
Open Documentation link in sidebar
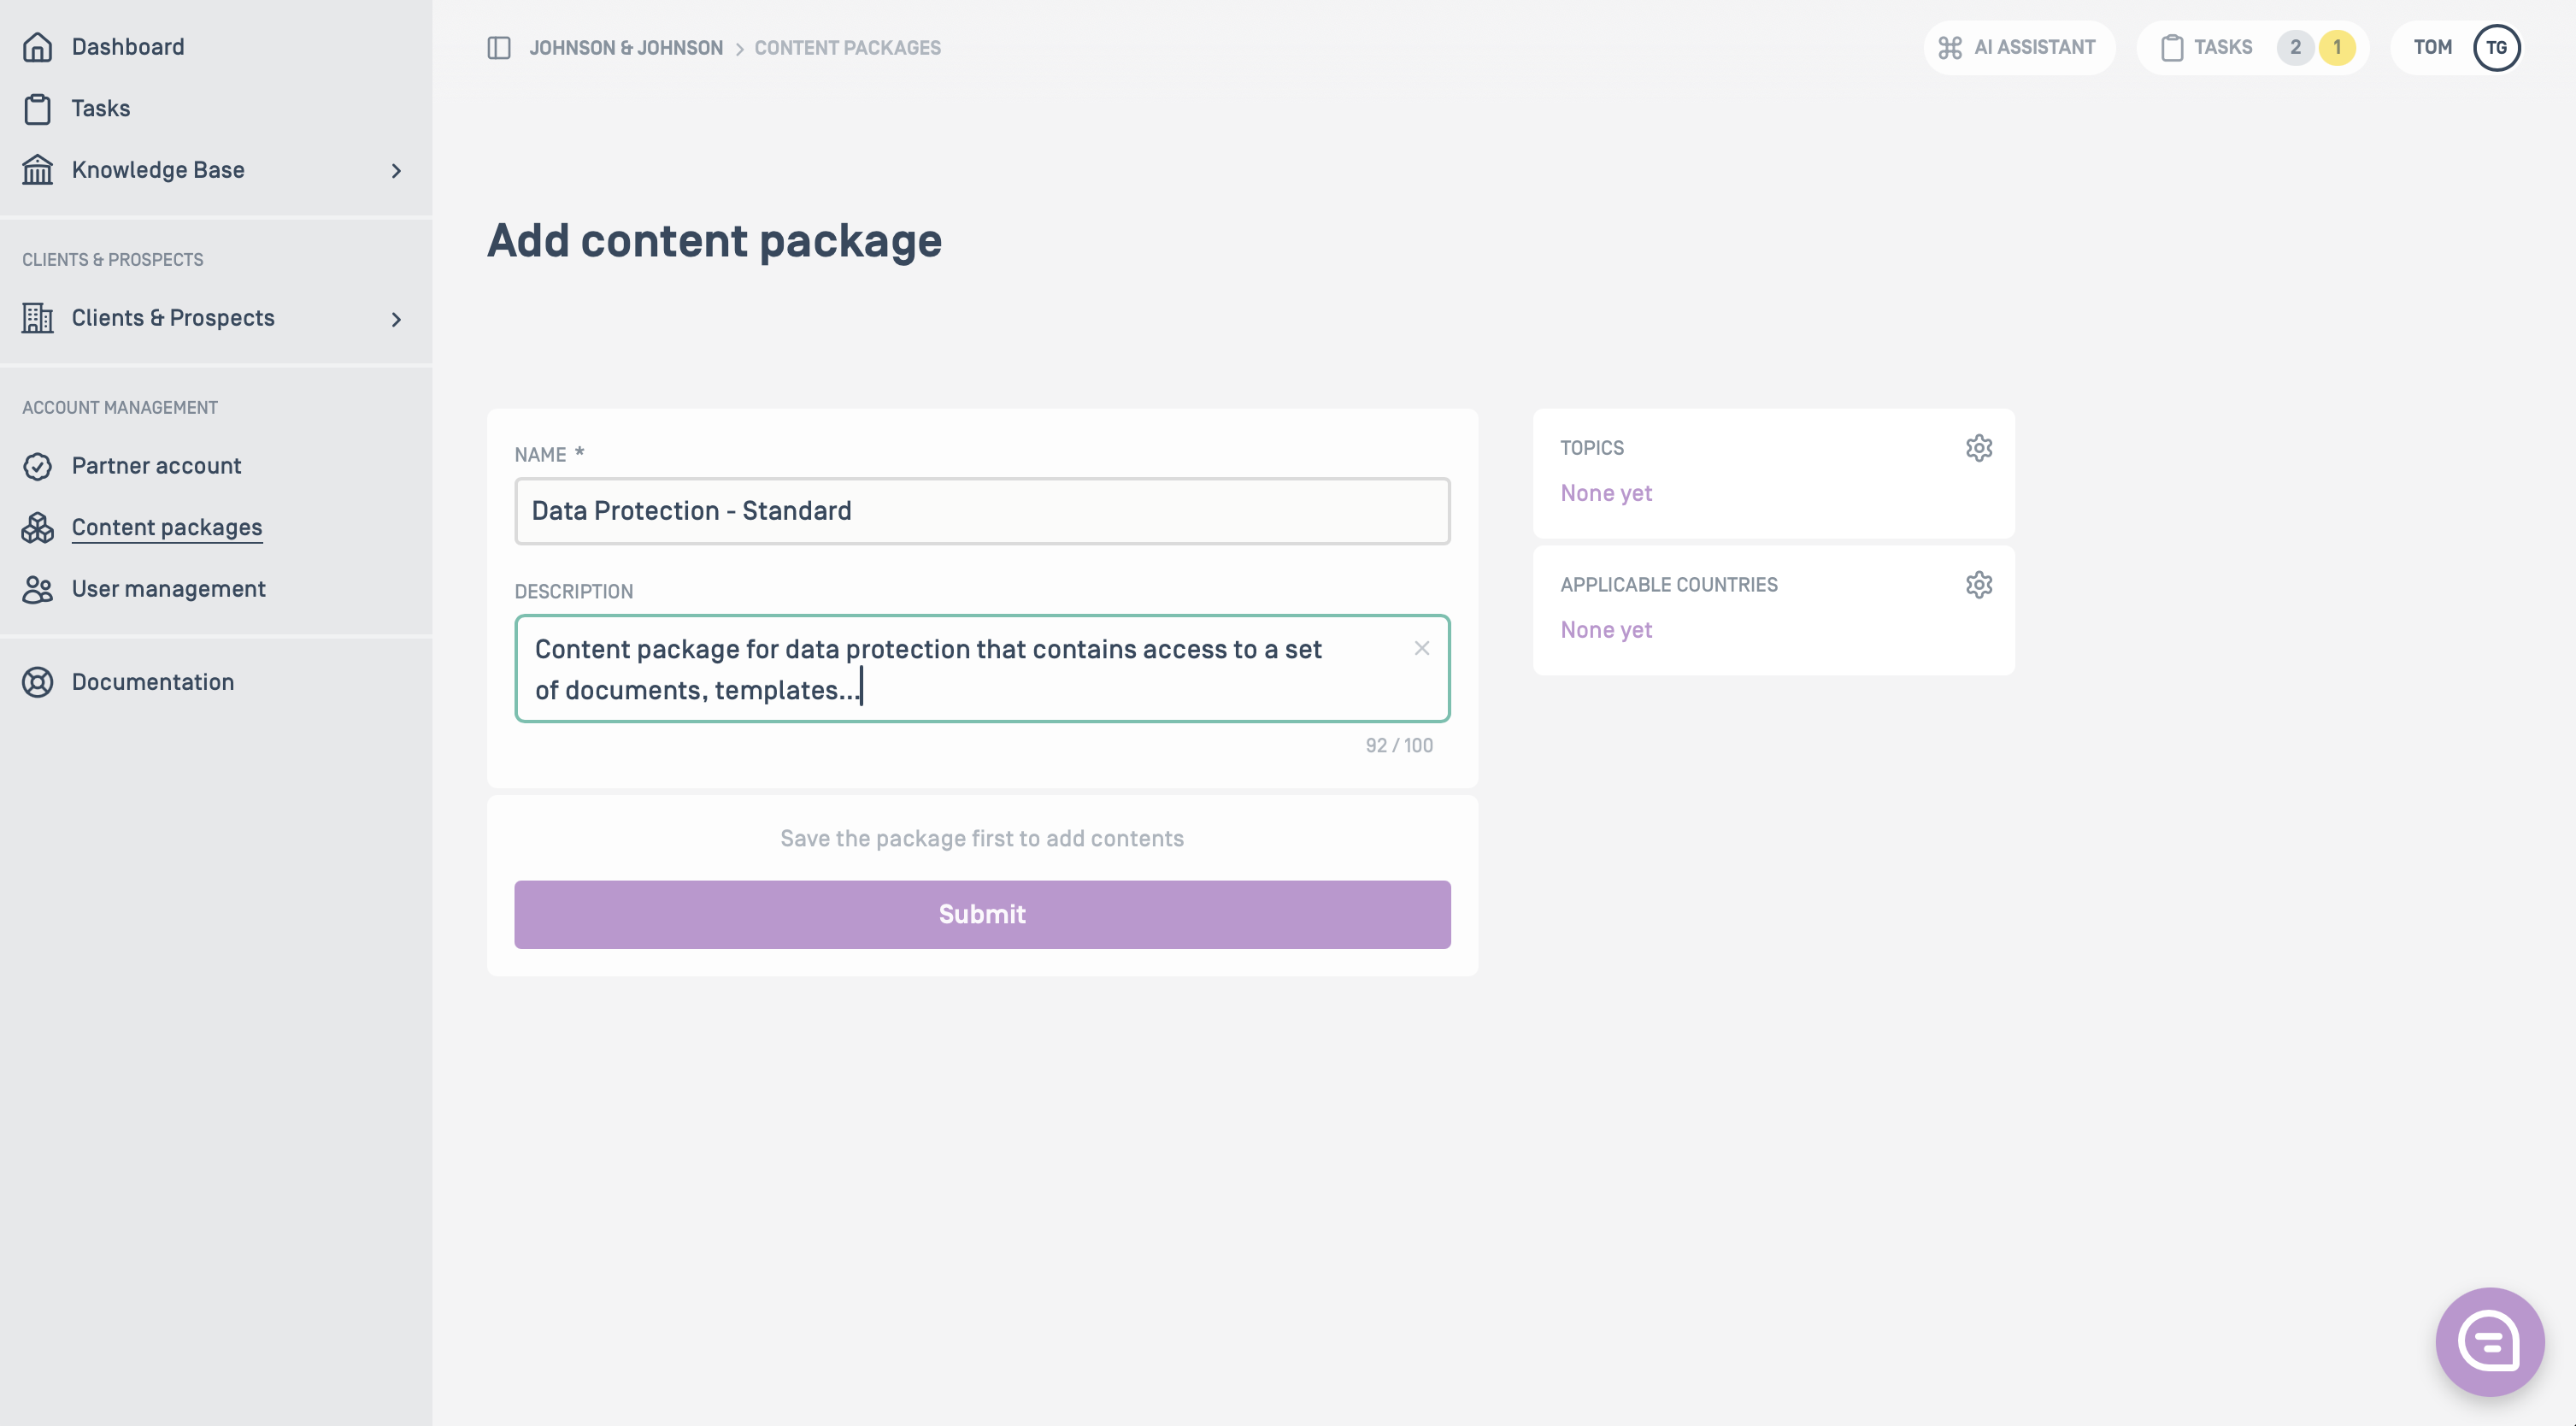tap(153, 682)
